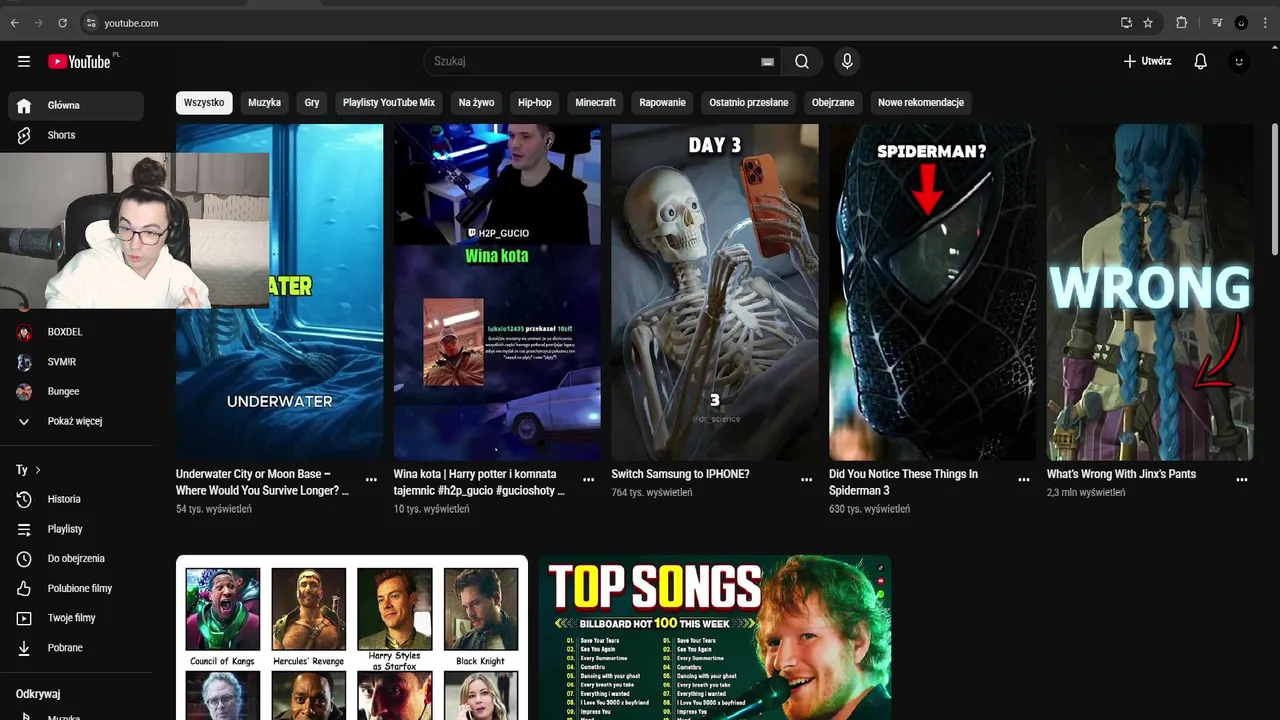Open Shorts in the sidebar
Viewport: 1280px width, 720px height.
coord(76,135)
